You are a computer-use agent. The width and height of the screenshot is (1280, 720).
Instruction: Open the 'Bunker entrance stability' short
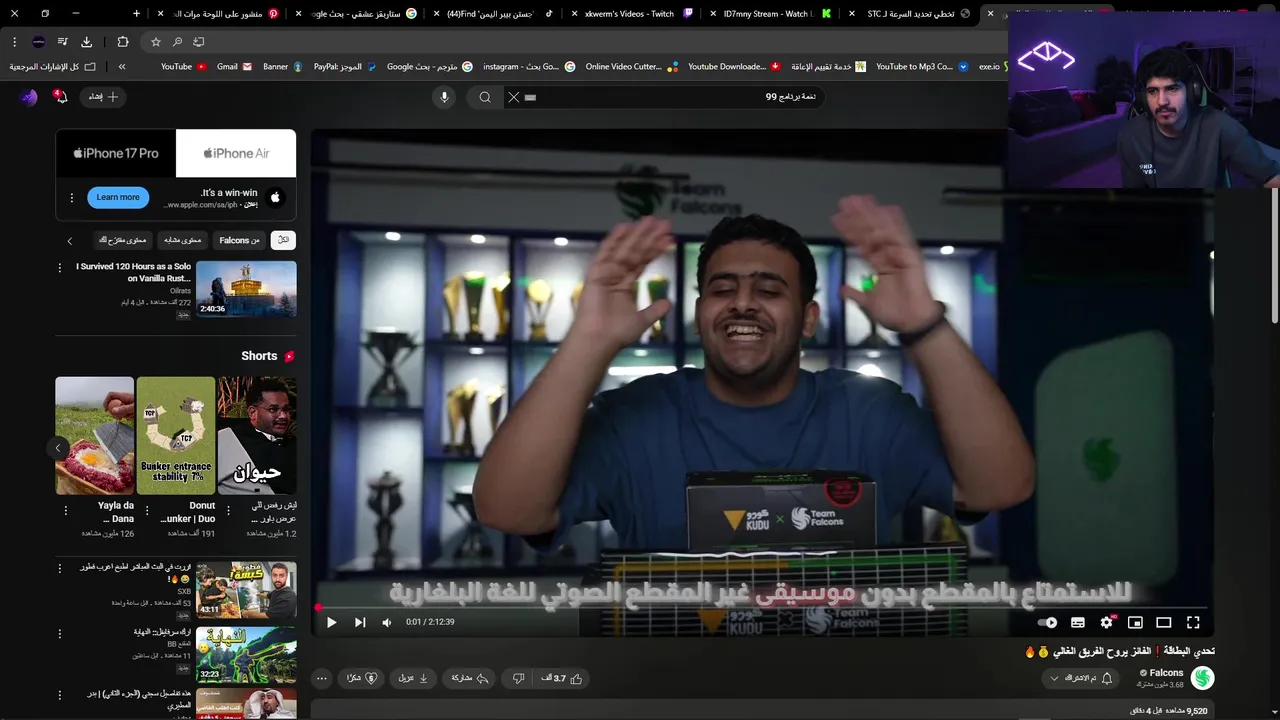point(176,435)
